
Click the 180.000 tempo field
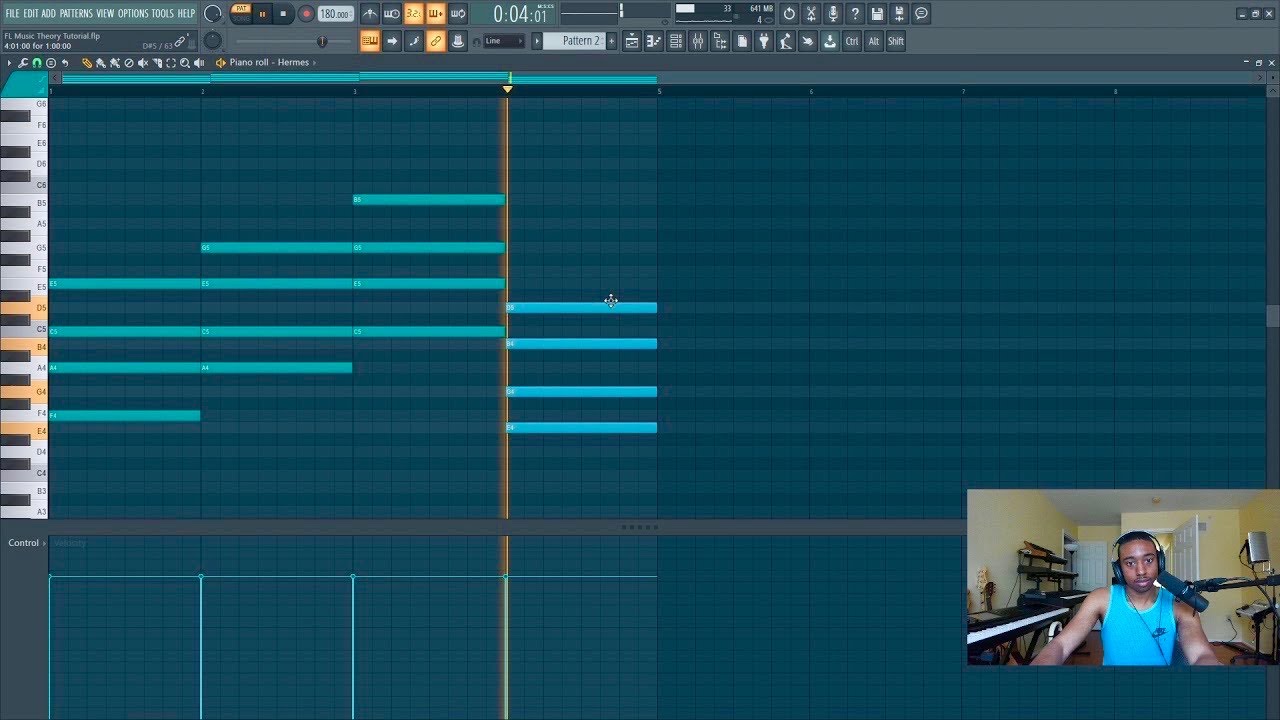point(335,14)
